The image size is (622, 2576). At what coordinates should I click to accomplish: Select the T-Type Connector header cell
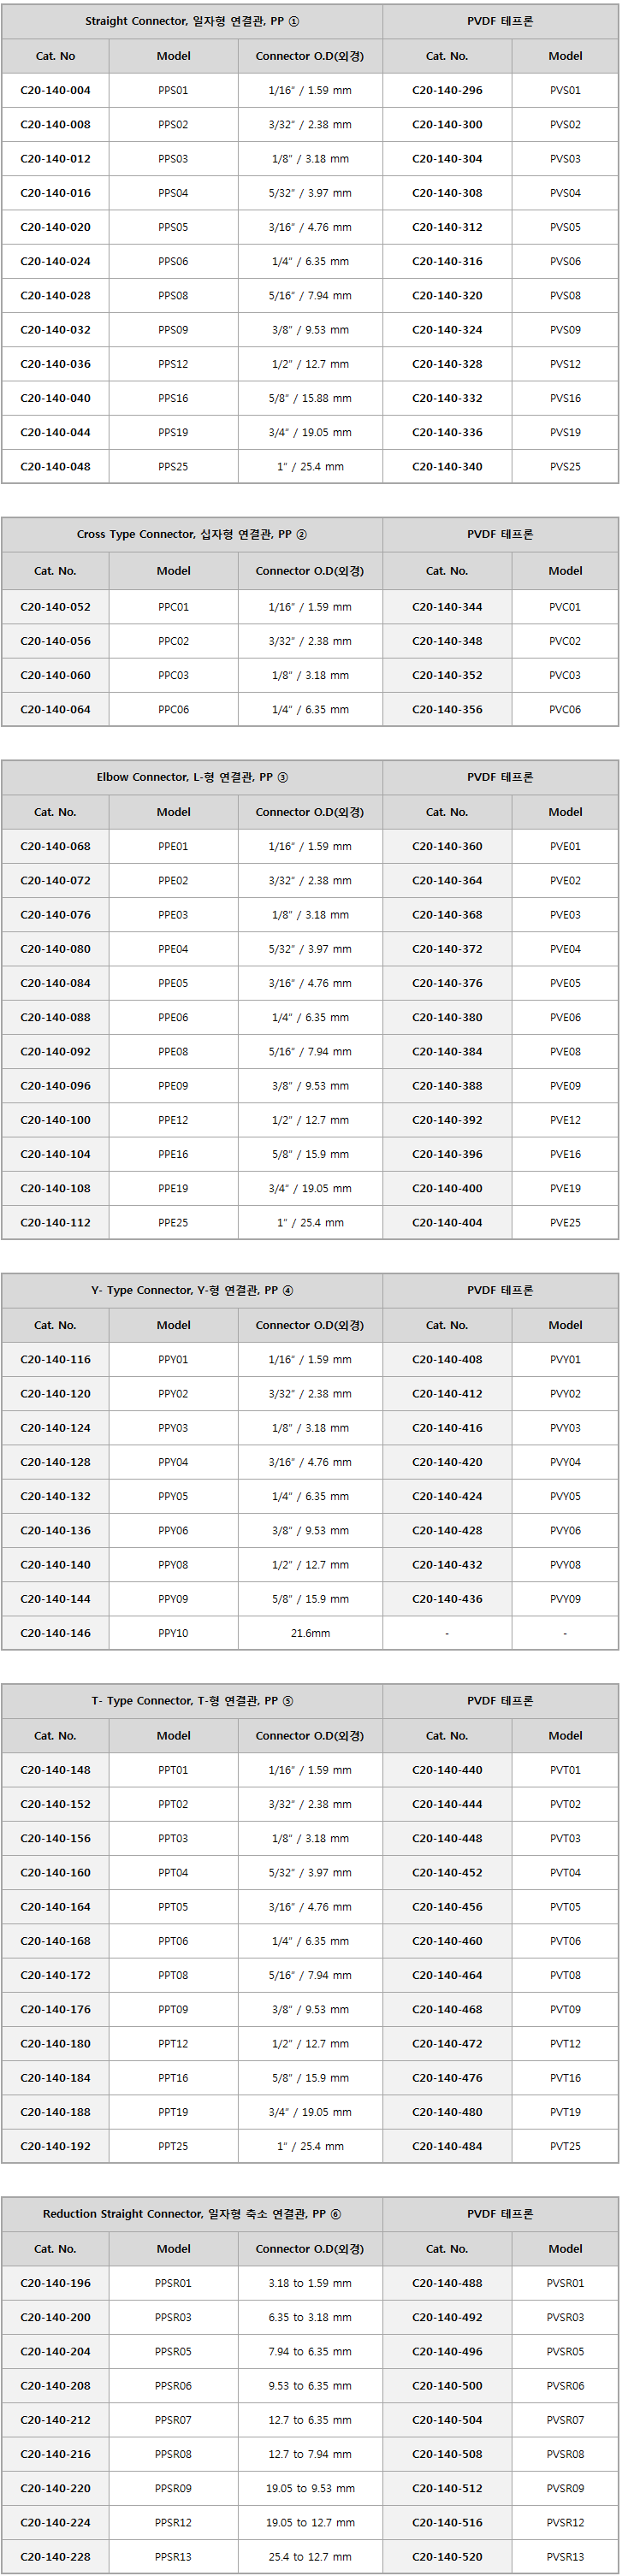click(192, 1701)
